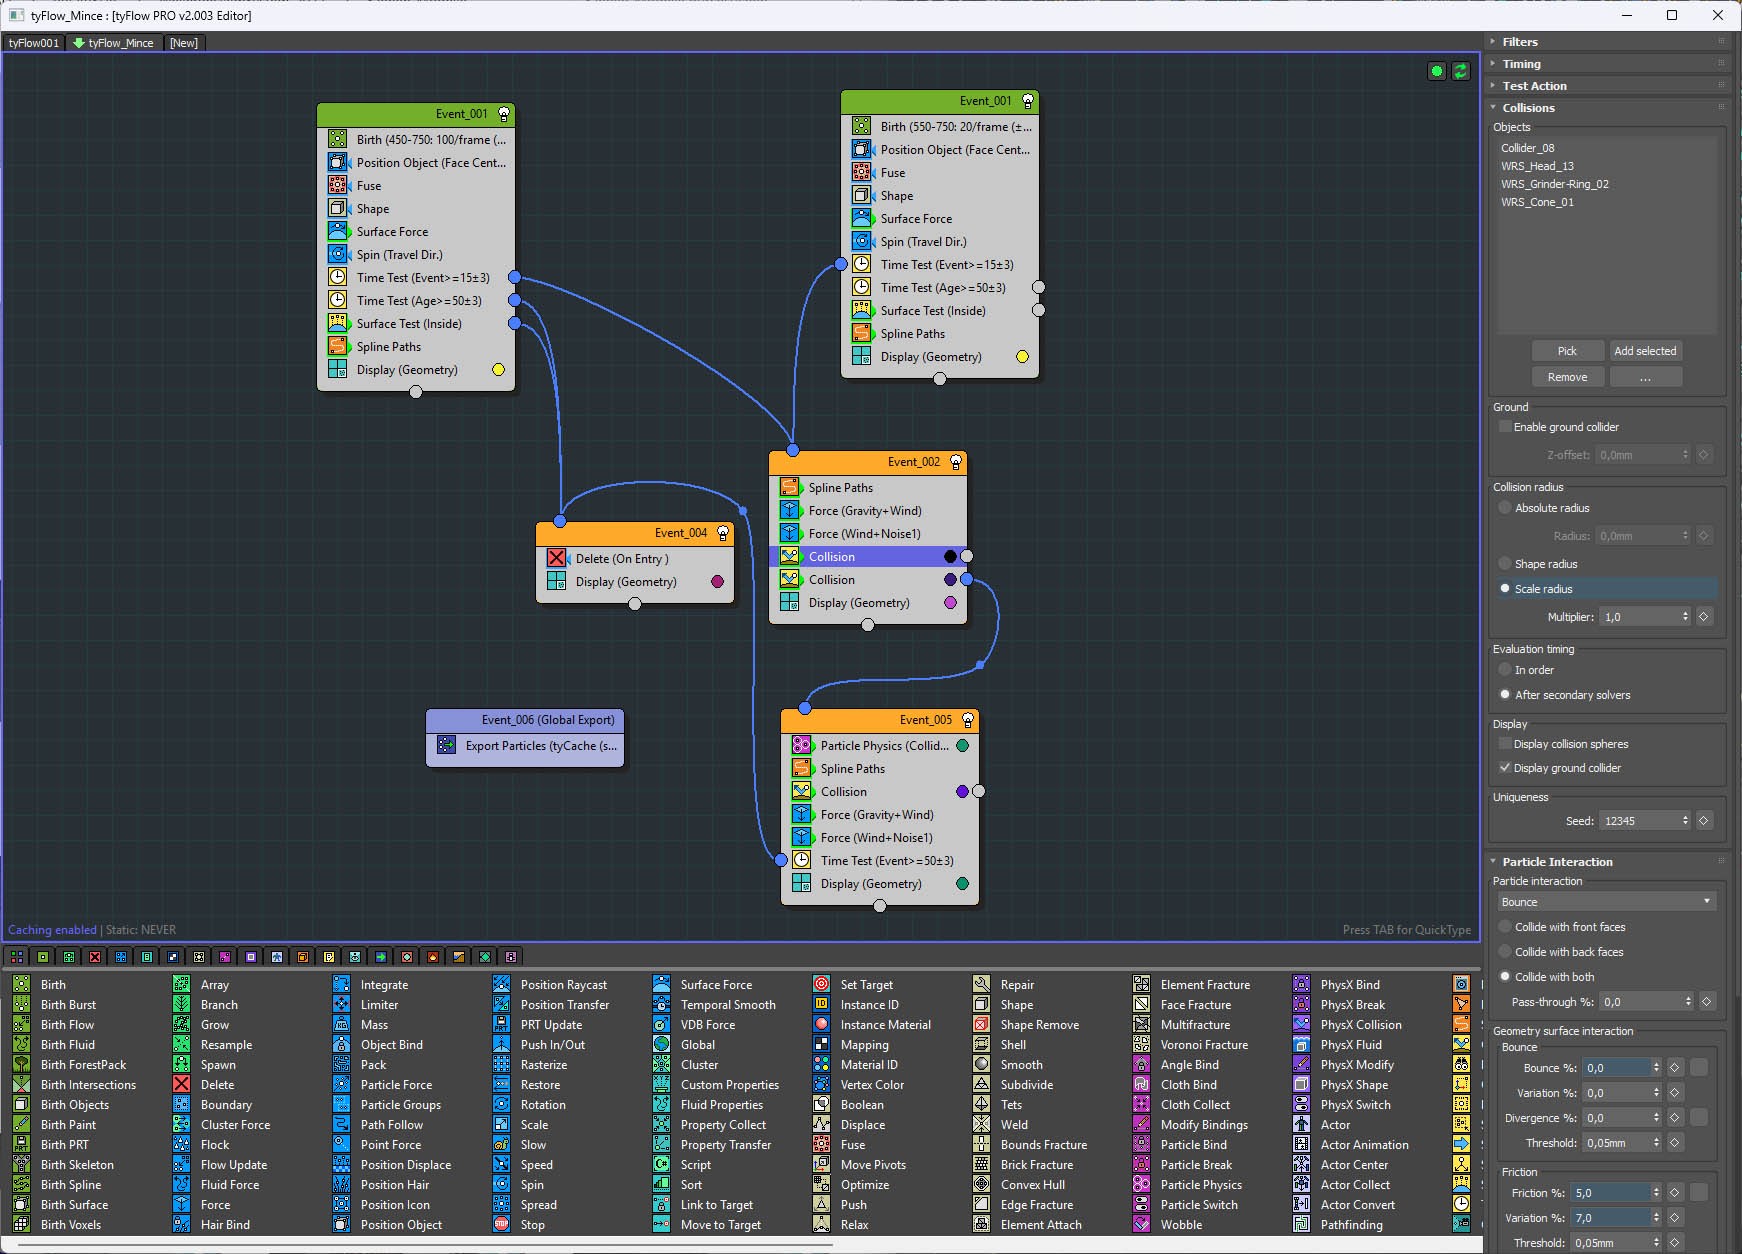Screen dimensions: 1742x1254
Task: Click the Add selected button
Action: coord(1645,351)
